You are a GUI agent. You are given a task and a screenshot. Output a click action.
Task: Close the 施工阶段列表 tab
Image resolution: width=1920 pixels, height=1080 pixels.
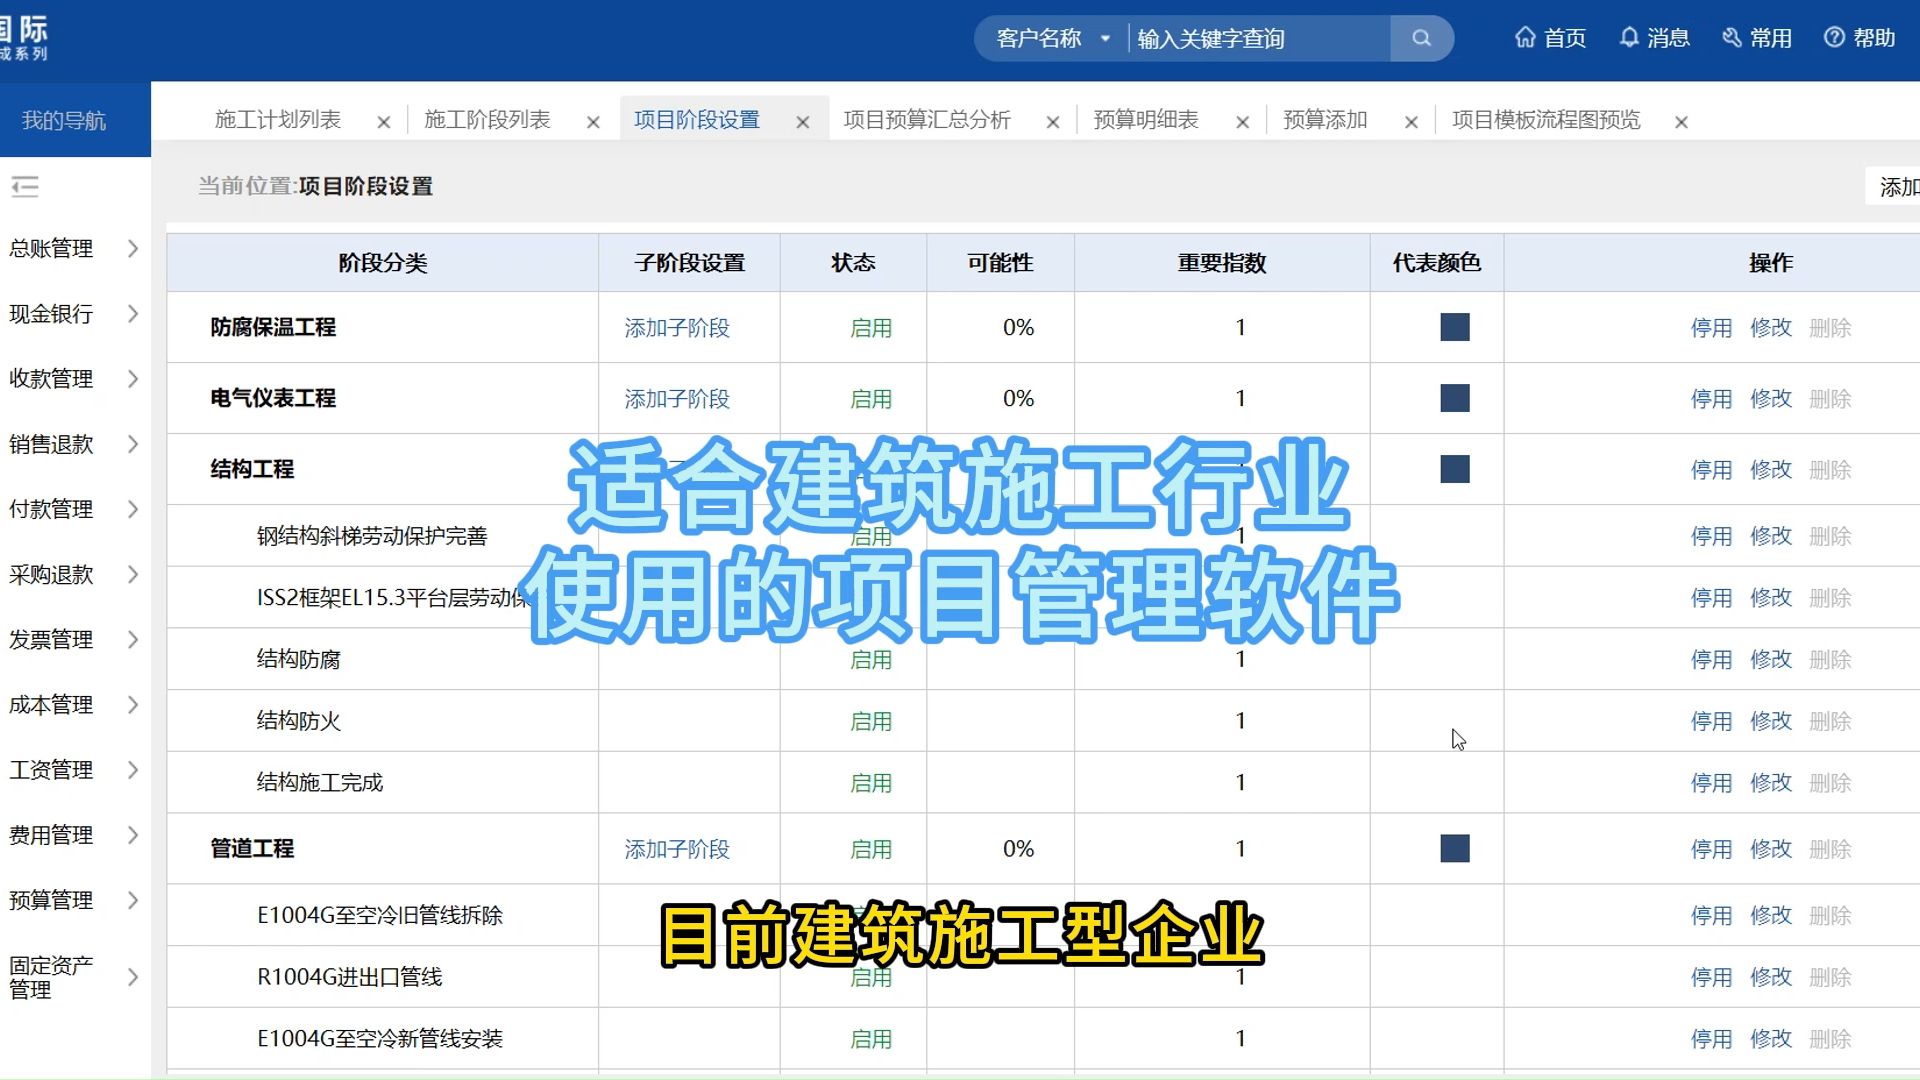[593, 122]
